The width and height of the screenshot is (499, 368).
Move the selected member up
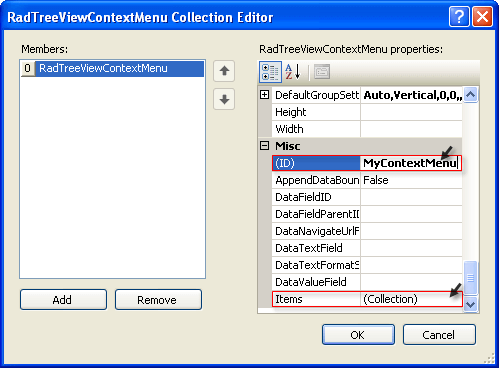tap(224, 71)
